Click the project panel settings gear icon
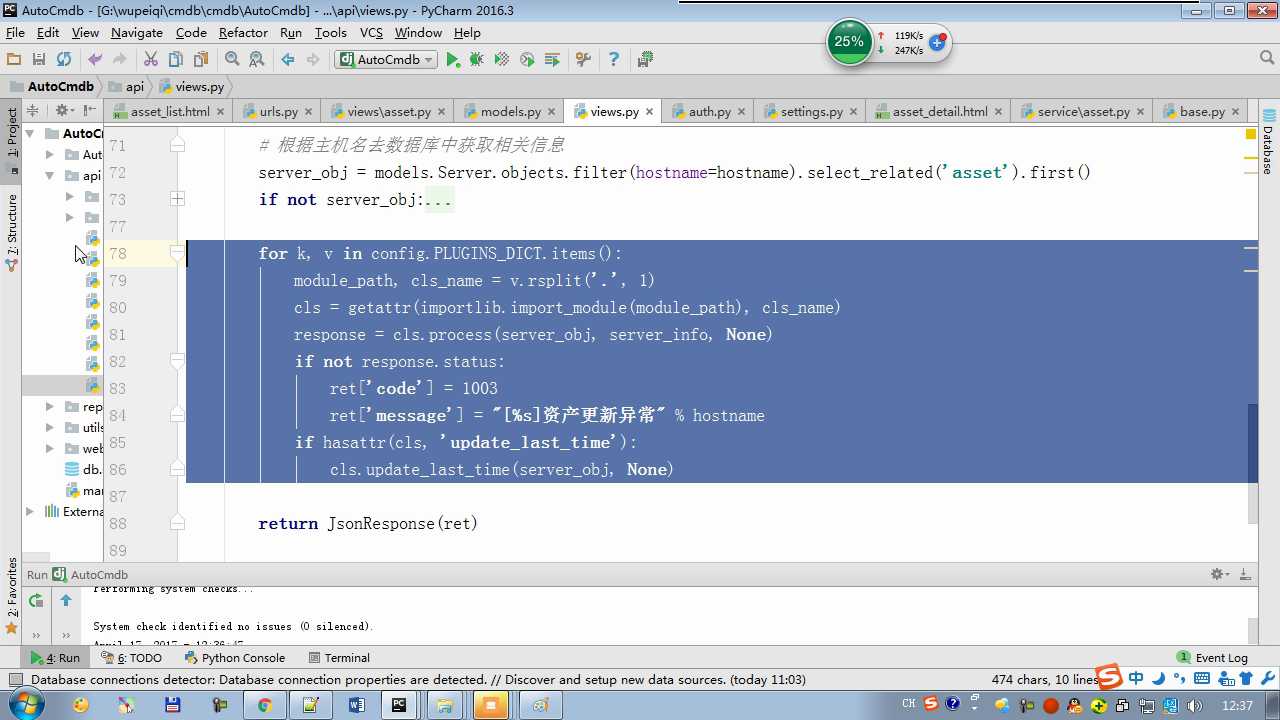Screen dimensions: 1280x720 [x=63, y=111]
